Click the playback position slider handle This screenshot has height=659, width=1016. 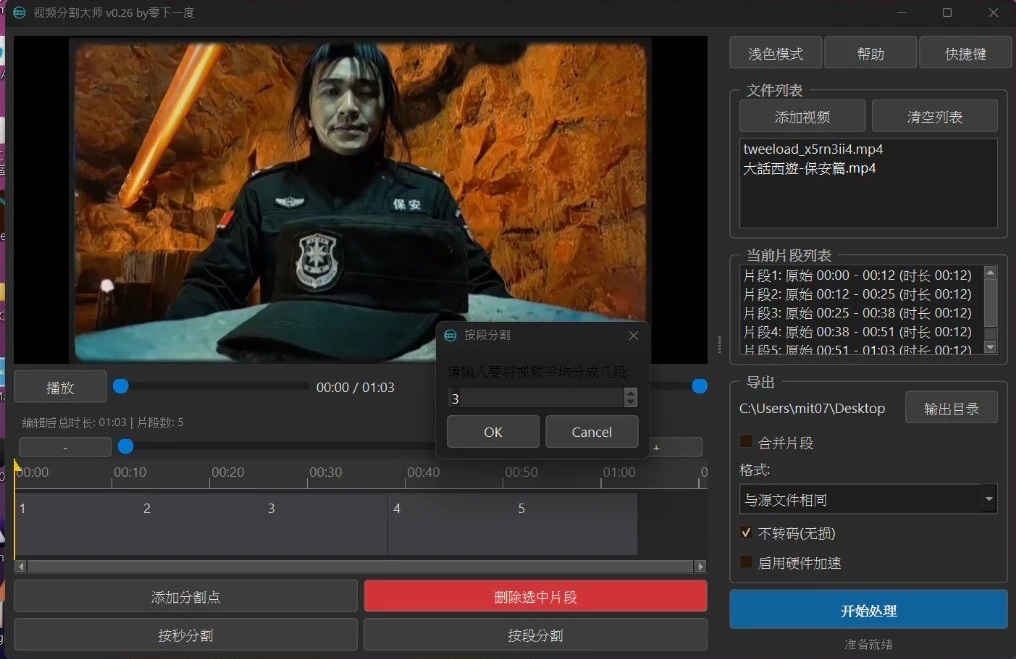120,386
